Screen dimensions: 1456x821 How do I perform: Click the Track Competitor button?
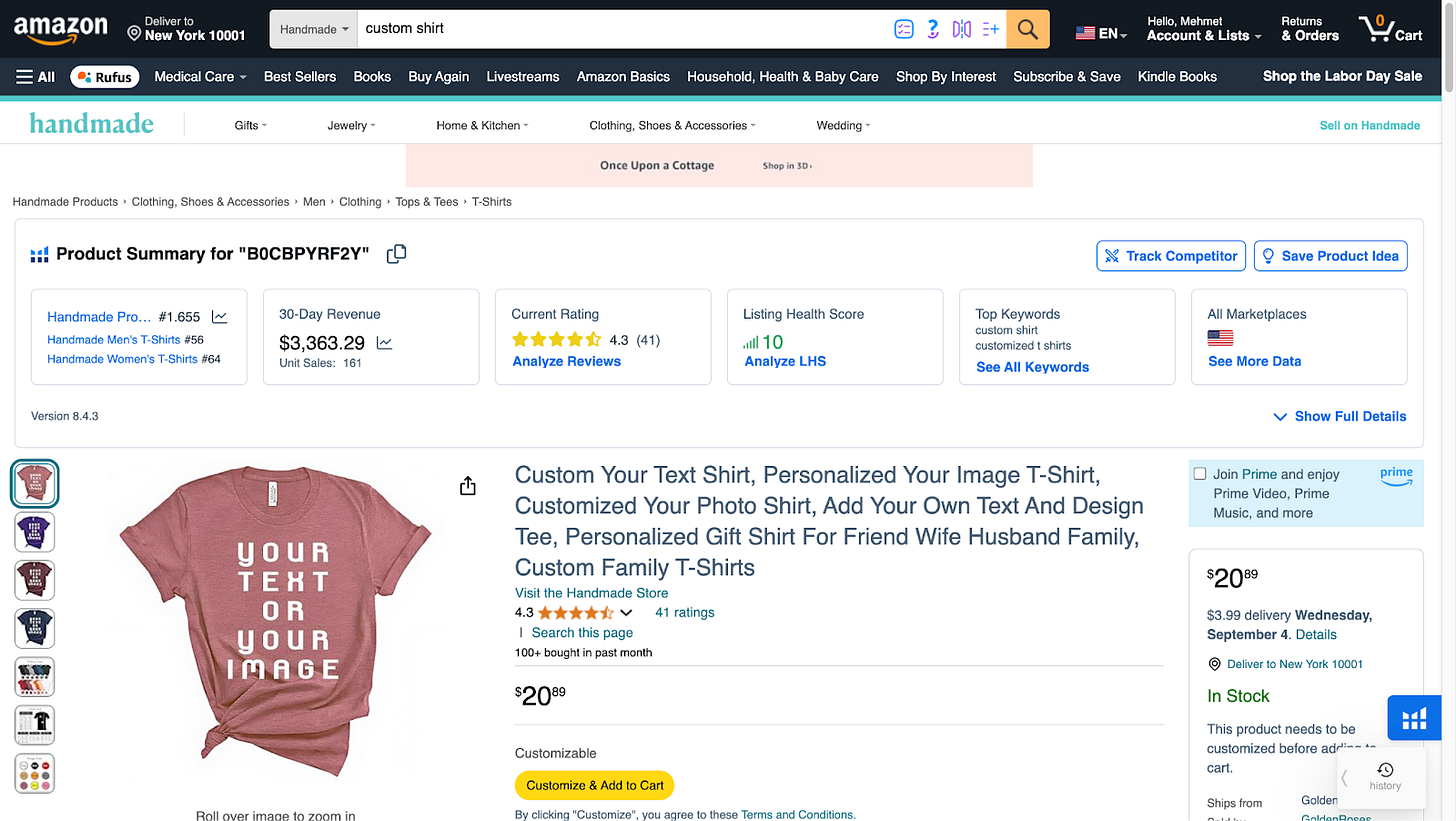[1171, 256]
